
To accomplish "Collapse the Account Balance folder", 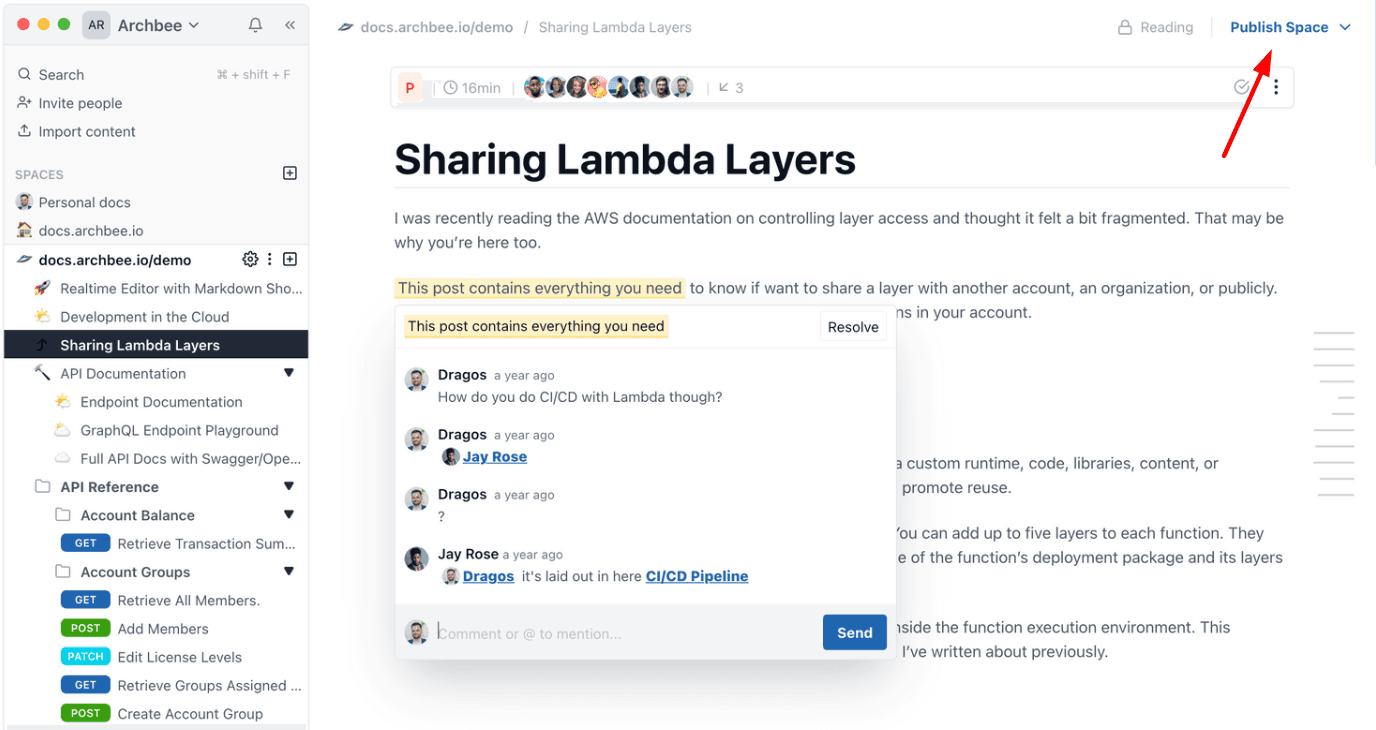I will pos(289,515).
